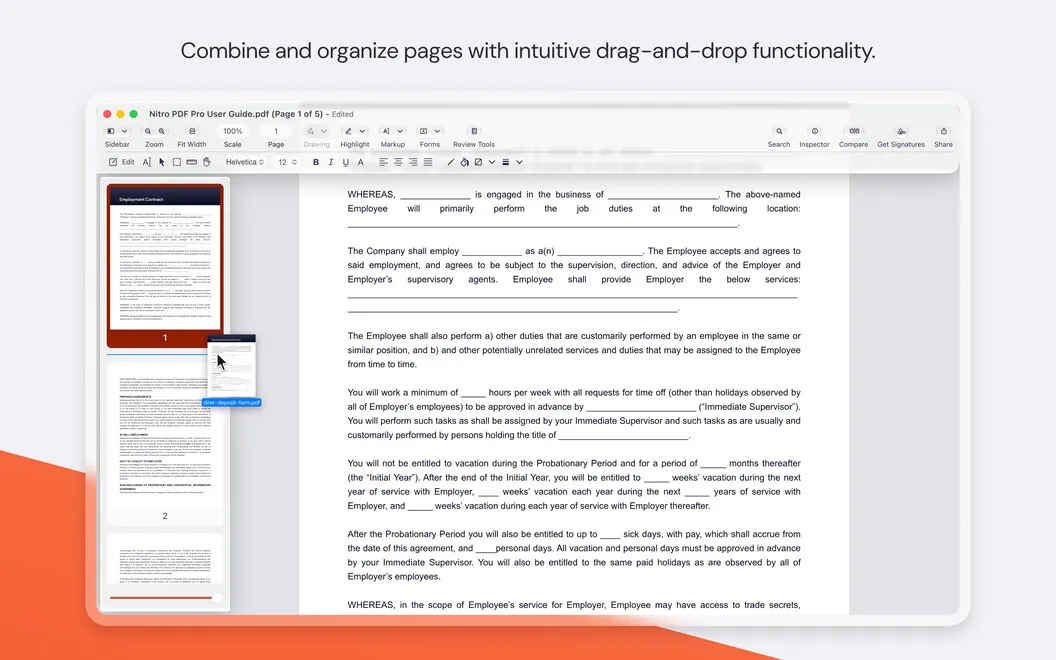The height and width of the screenshot is (660, 1056).
Task: Select the third page thumbnail in sidebar
Action: point(165,560)
